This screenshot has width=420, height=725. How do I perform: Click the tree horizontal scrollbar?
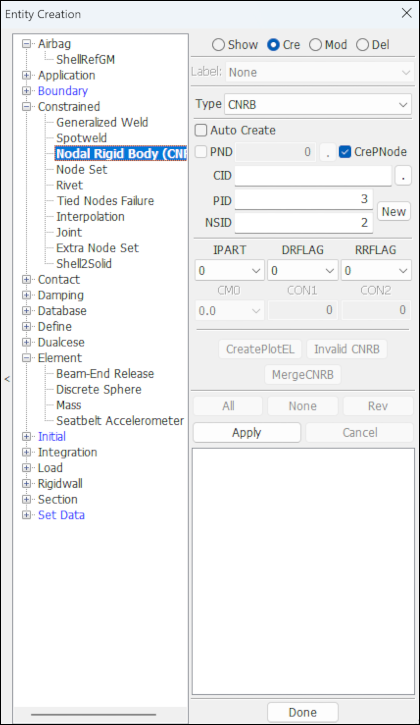pos(93,714)
